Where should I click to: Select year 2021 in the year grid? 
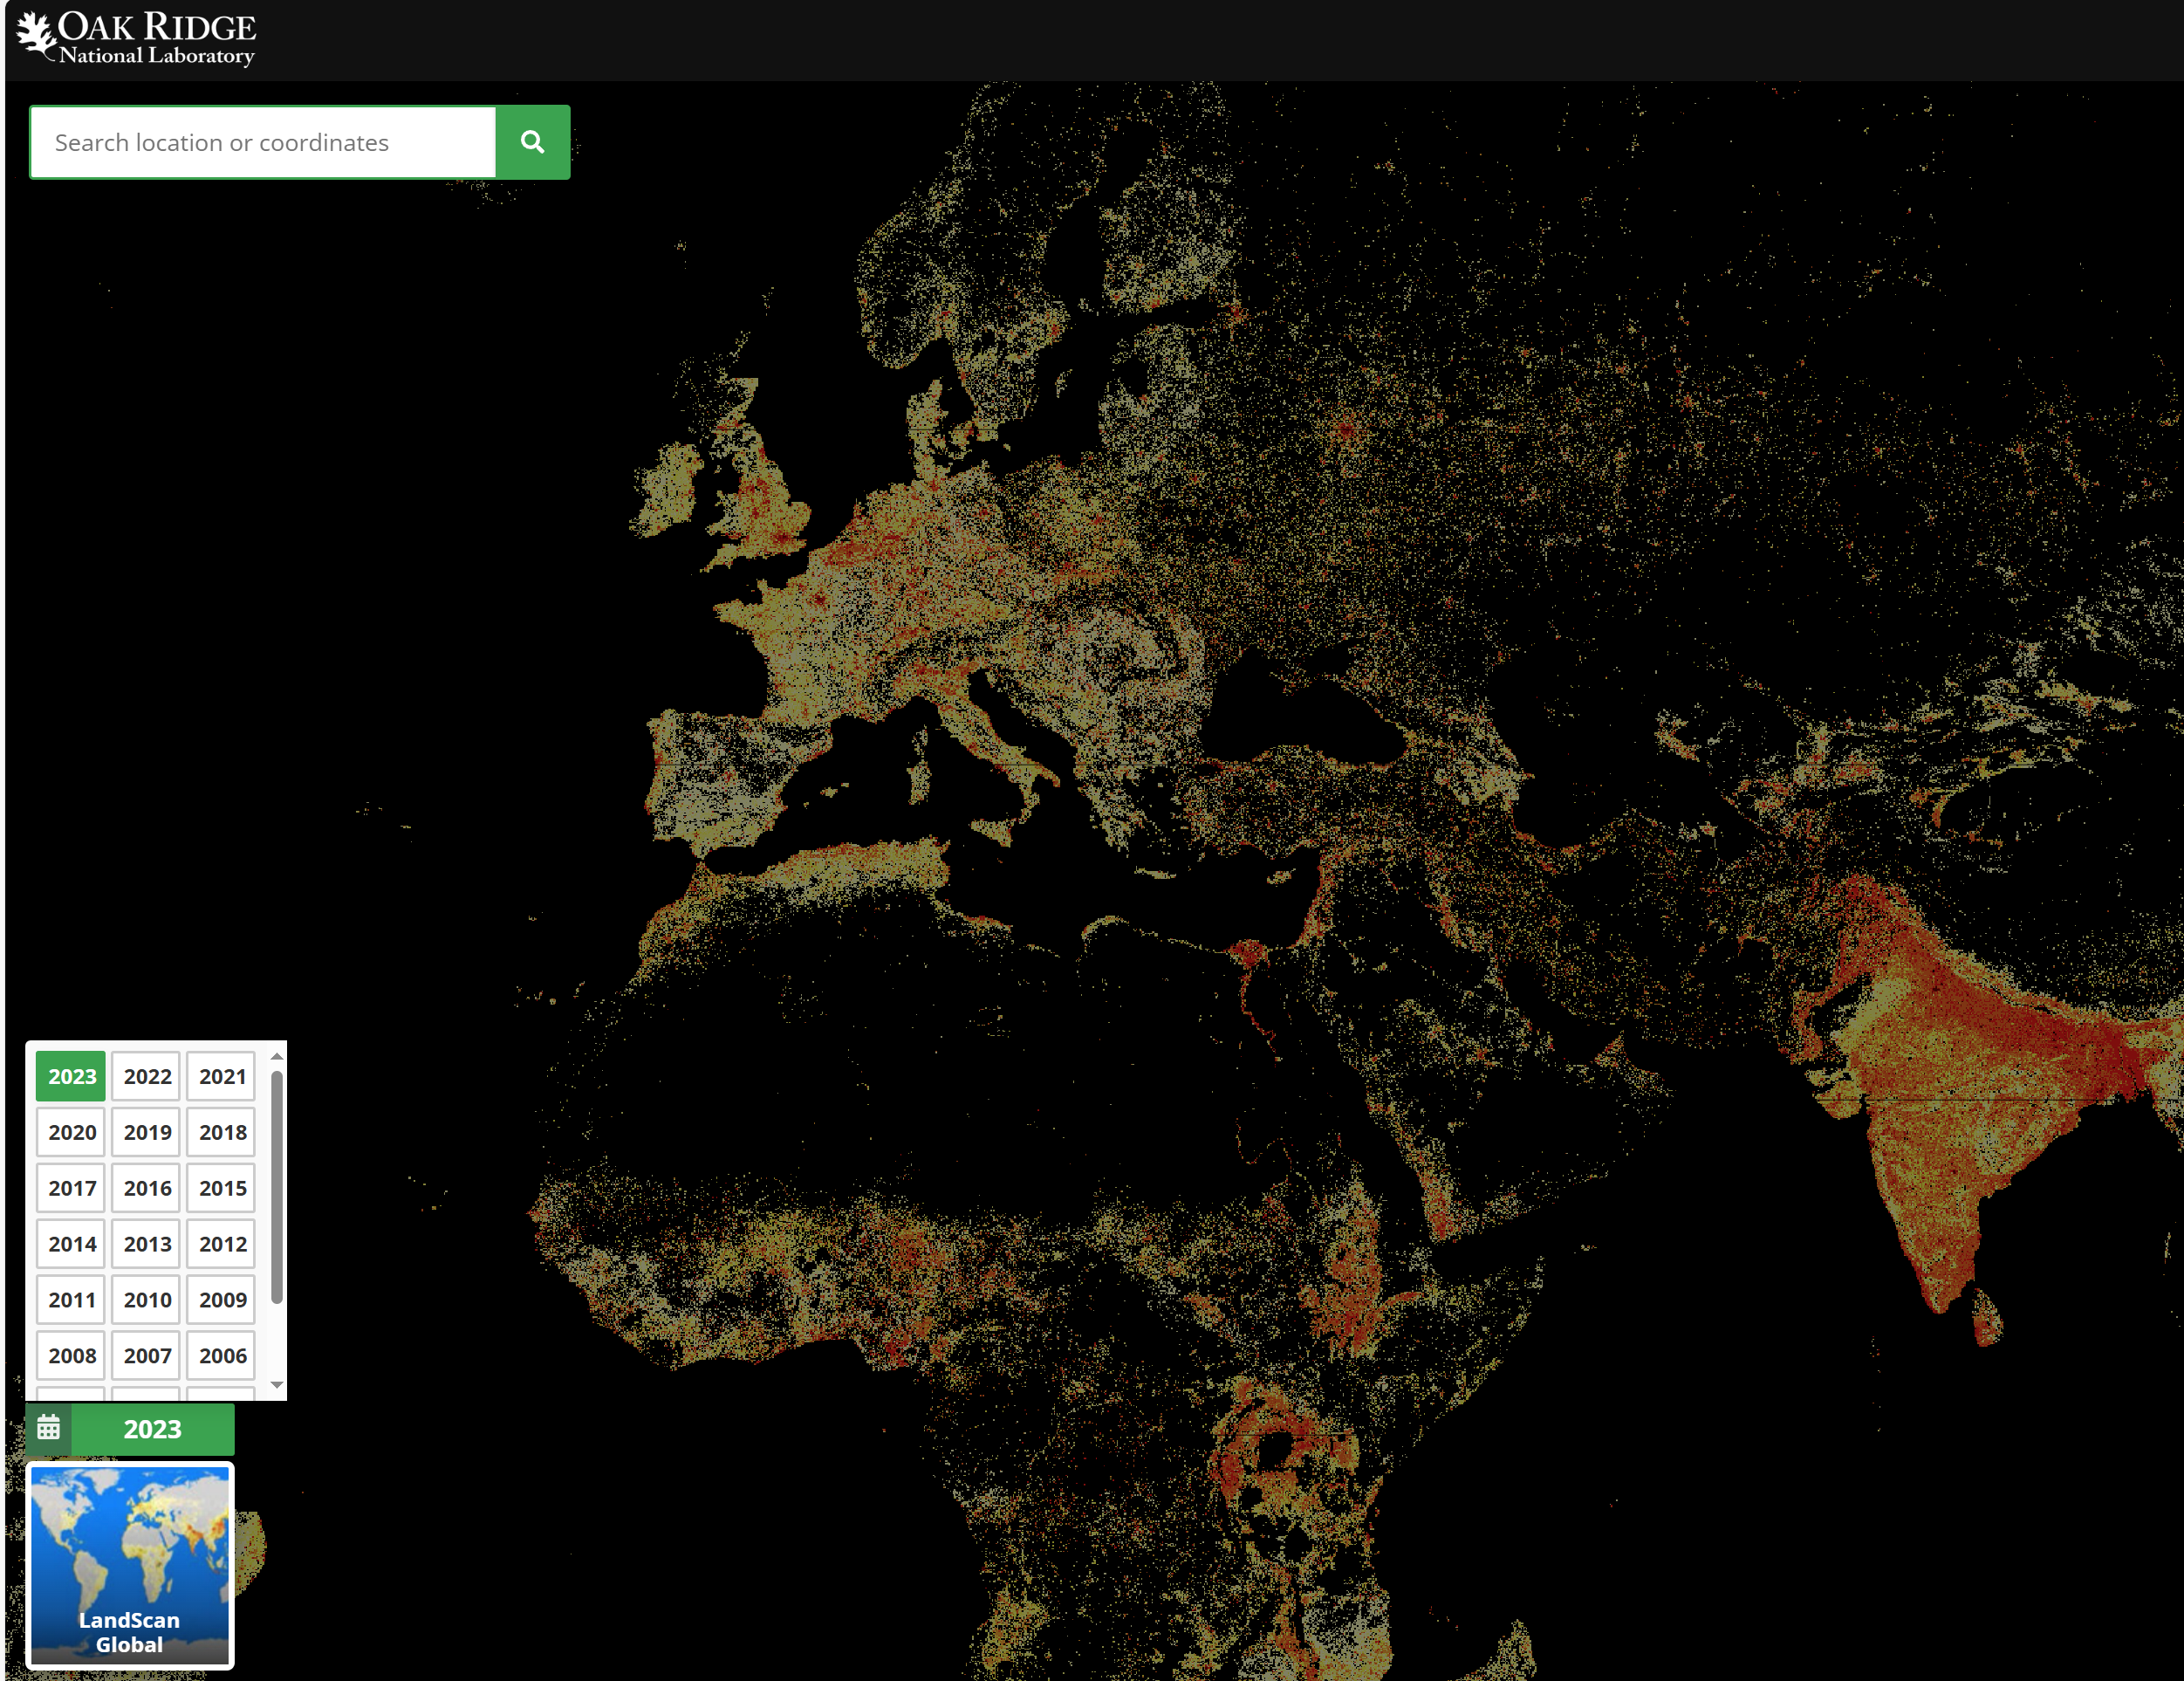[x=222, y=1076]
